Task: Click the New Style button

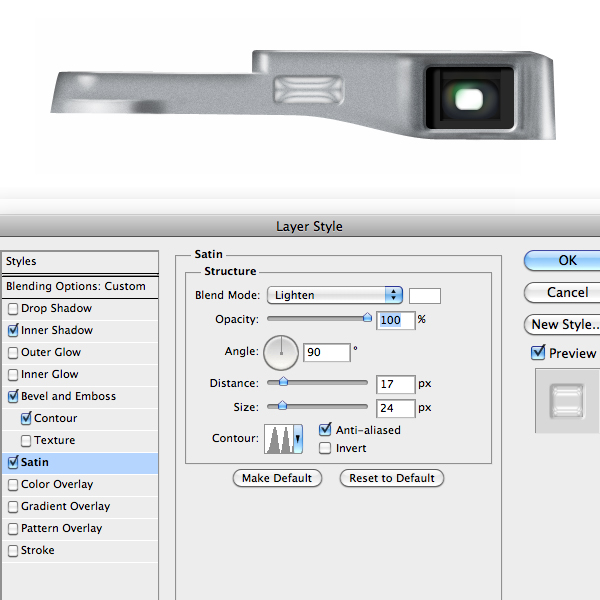Action: coord(562,324)
